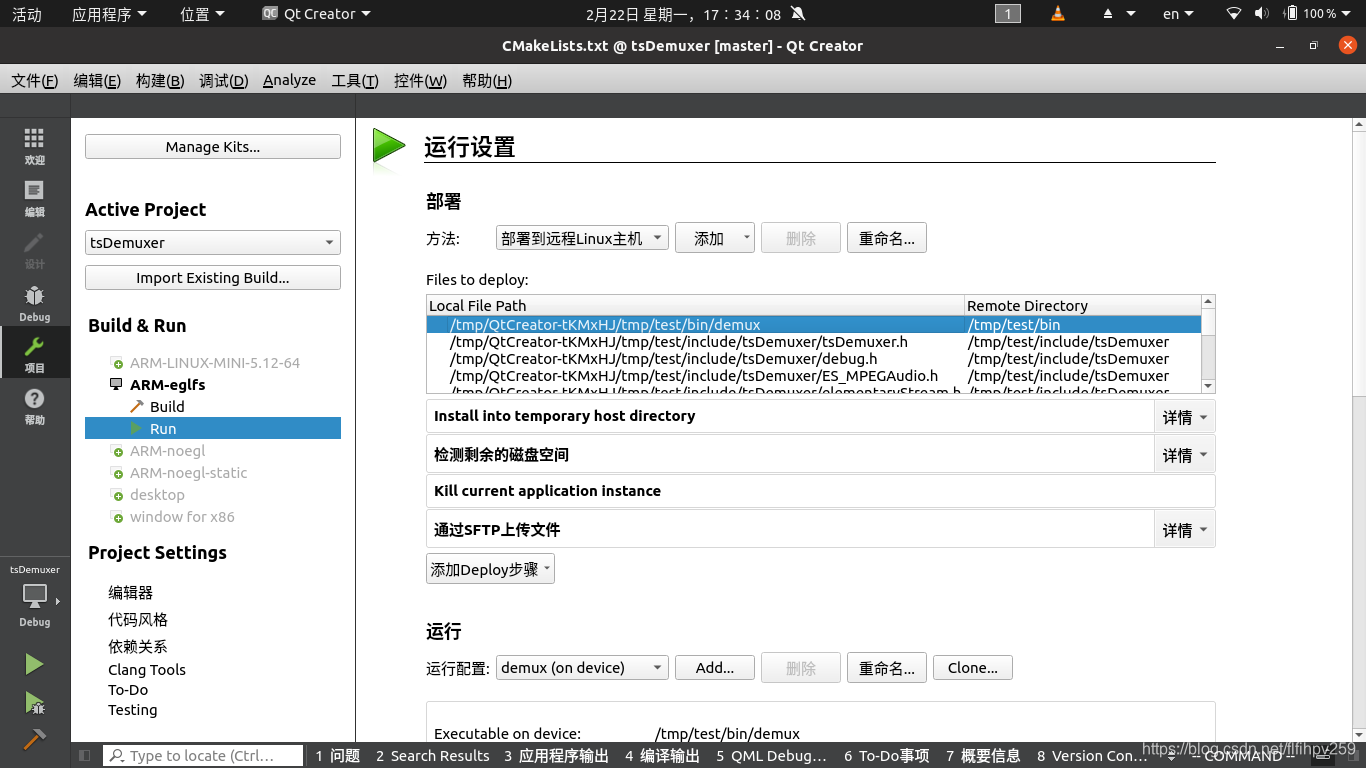Toggle the left sidebar visibility icon

click(84, 756)
